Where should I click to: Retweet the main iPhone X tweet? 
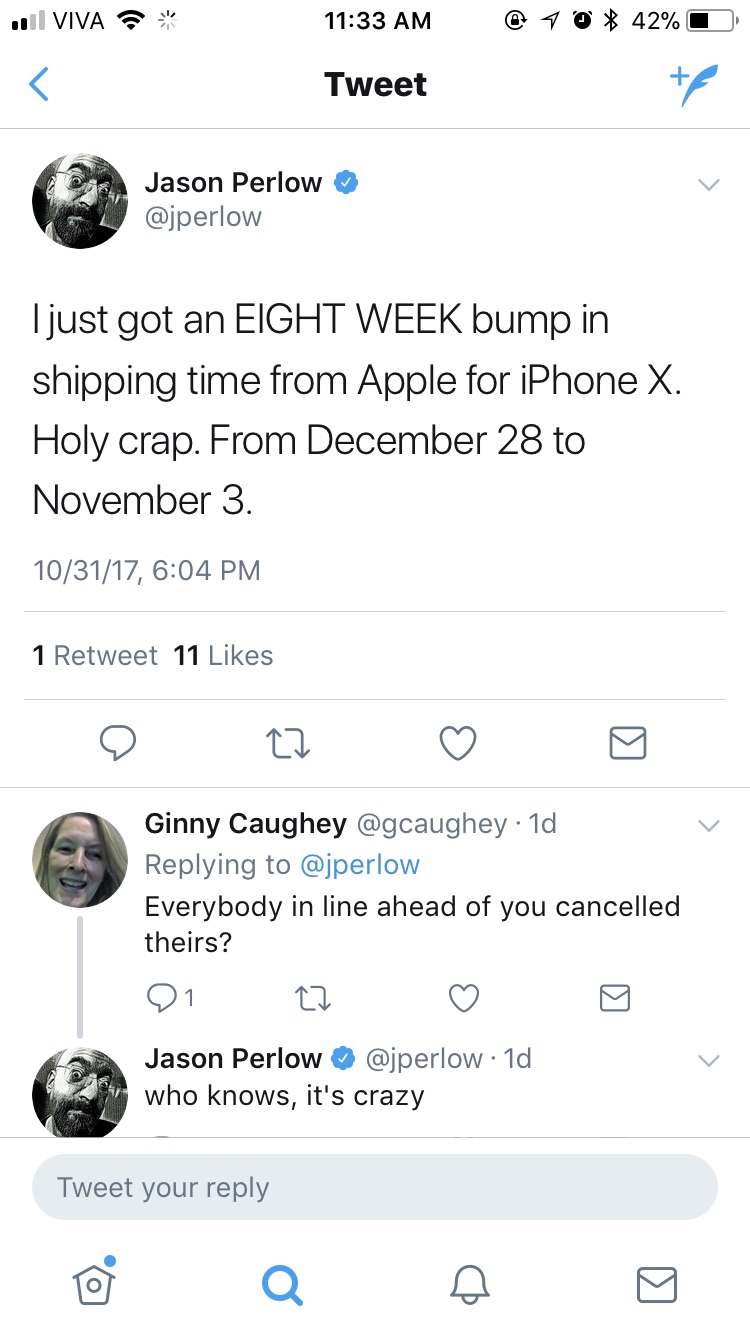[x=289, y=742]
